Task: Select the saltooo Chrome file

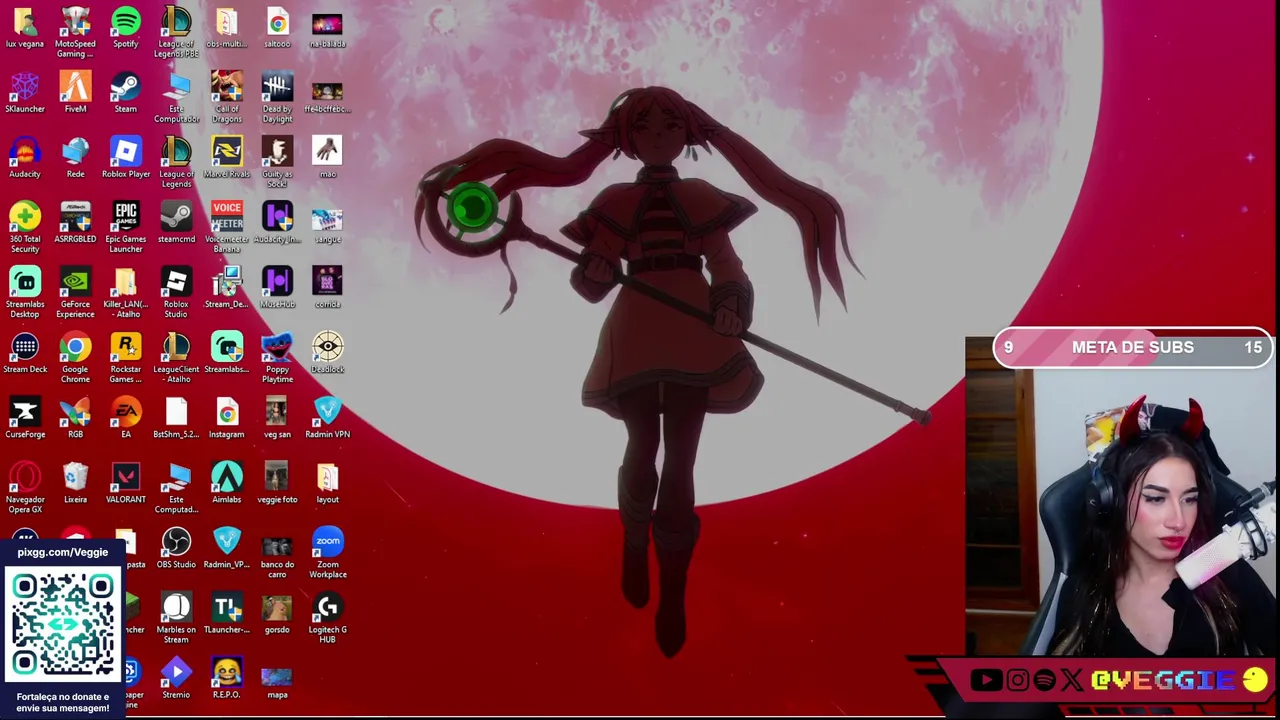Action: pos(277,27)
